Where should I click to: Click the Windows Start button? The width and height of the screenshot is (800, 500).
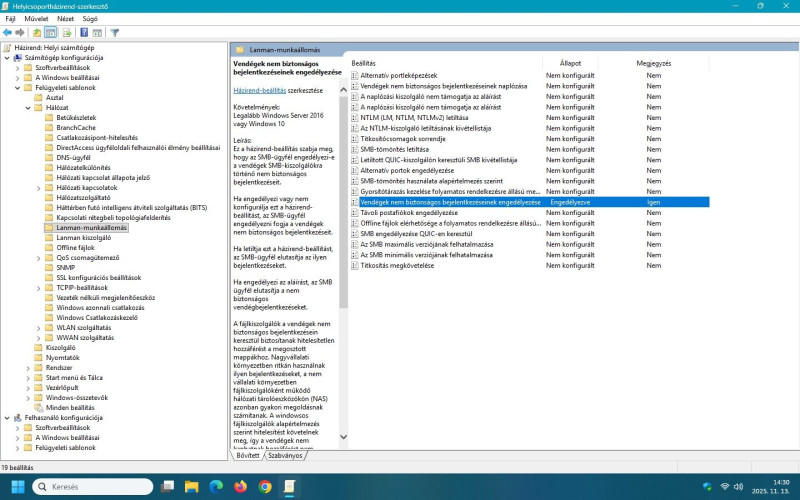(x=18, y=486)
